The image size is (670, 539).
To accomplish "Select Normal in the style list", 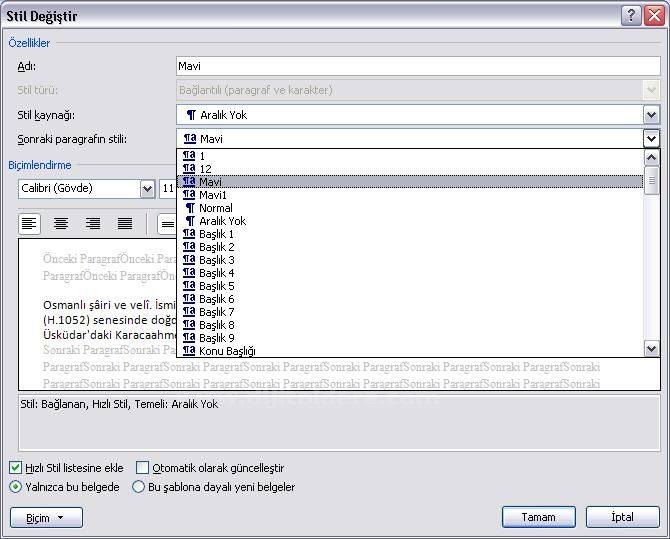I will pyautogui.click(x=410, y=208).
